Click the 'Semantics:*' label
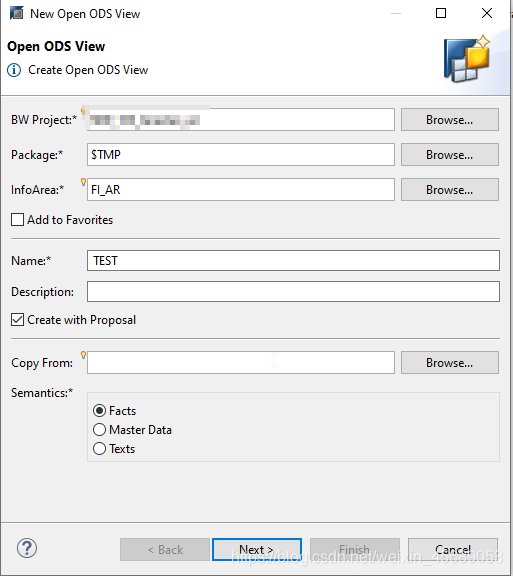Screen dimensions: 513x576 tap(42, 393)
